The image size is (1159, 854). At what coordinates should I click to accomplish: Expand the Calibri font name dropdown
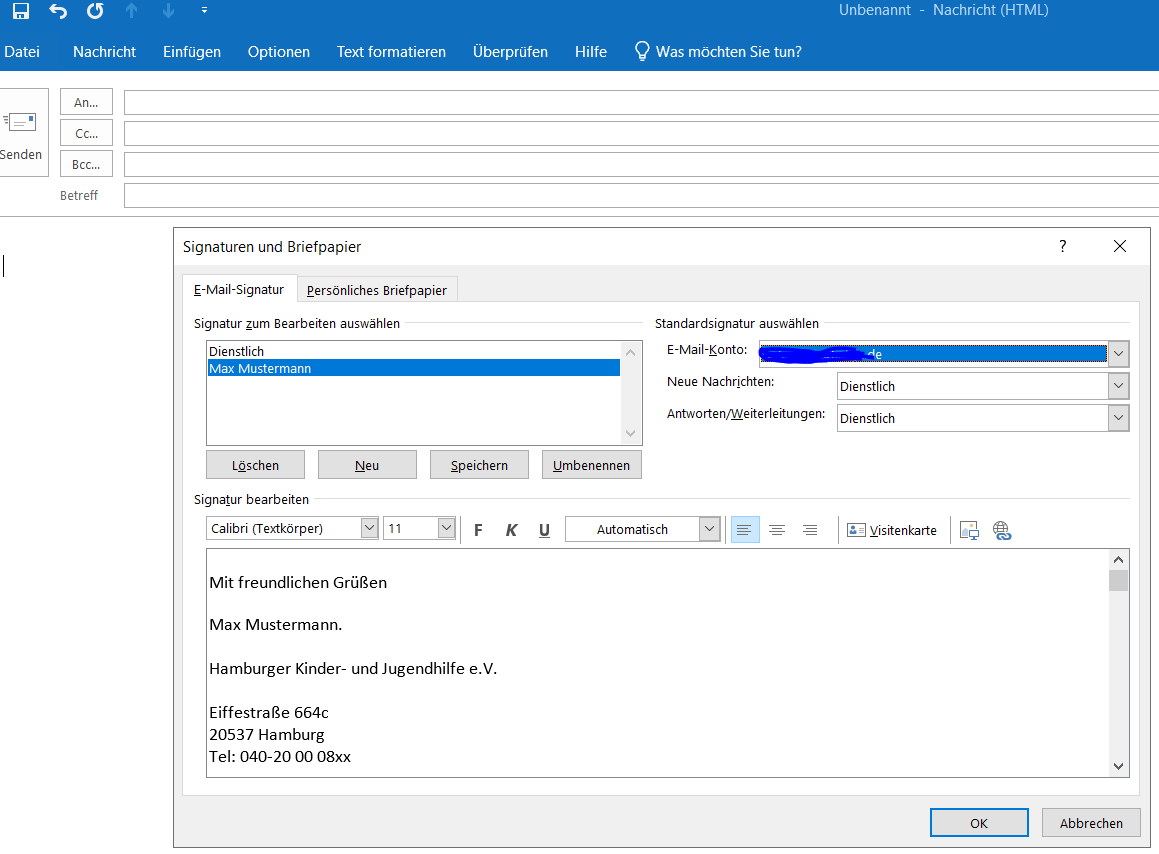pos(369,528)
